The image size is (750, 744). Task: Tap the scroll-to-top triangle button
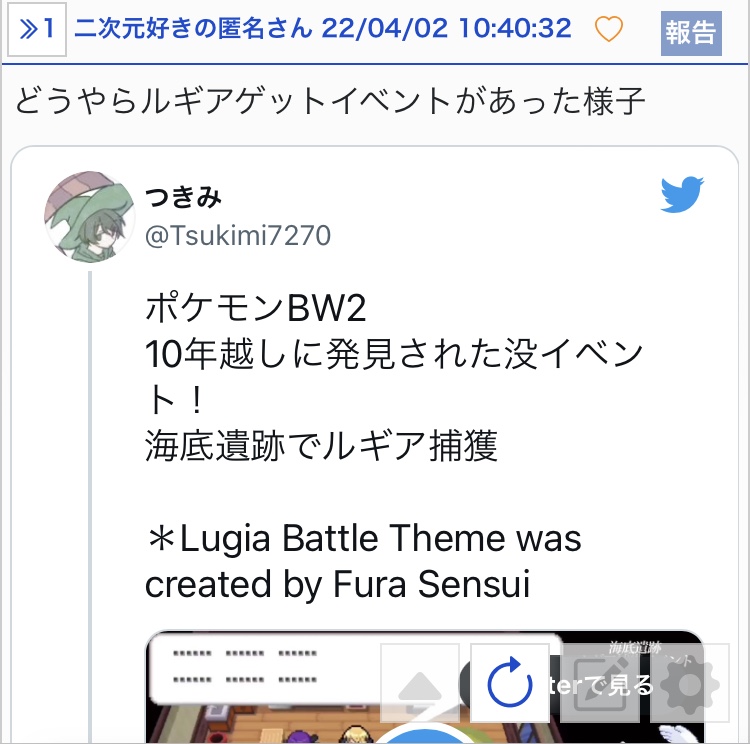(x=419, y=682)
